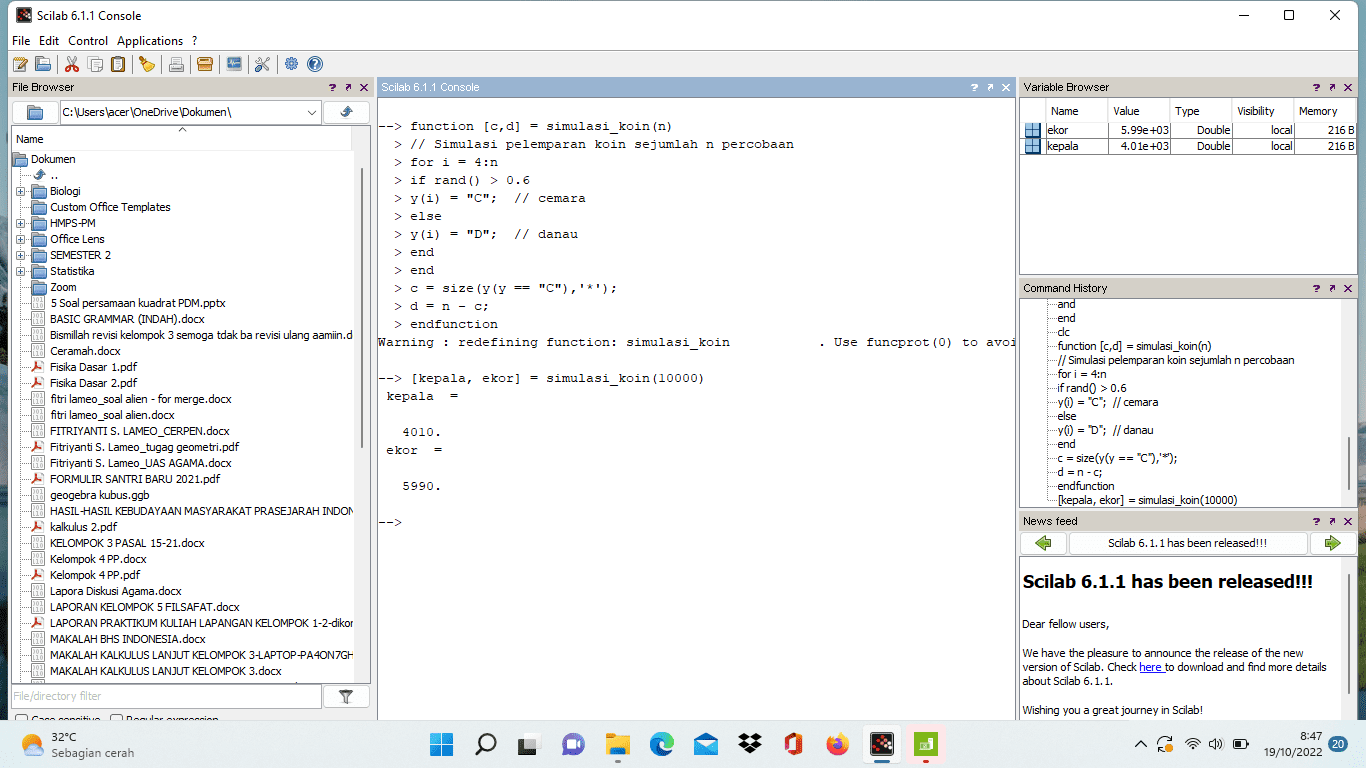Select the Custom Office Templates folder
Screen dimensions: 1366x768
point(110,207)
